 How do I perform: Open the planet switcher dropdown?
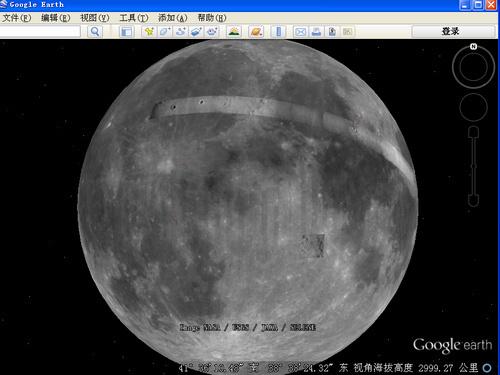[x=256, y=32]
